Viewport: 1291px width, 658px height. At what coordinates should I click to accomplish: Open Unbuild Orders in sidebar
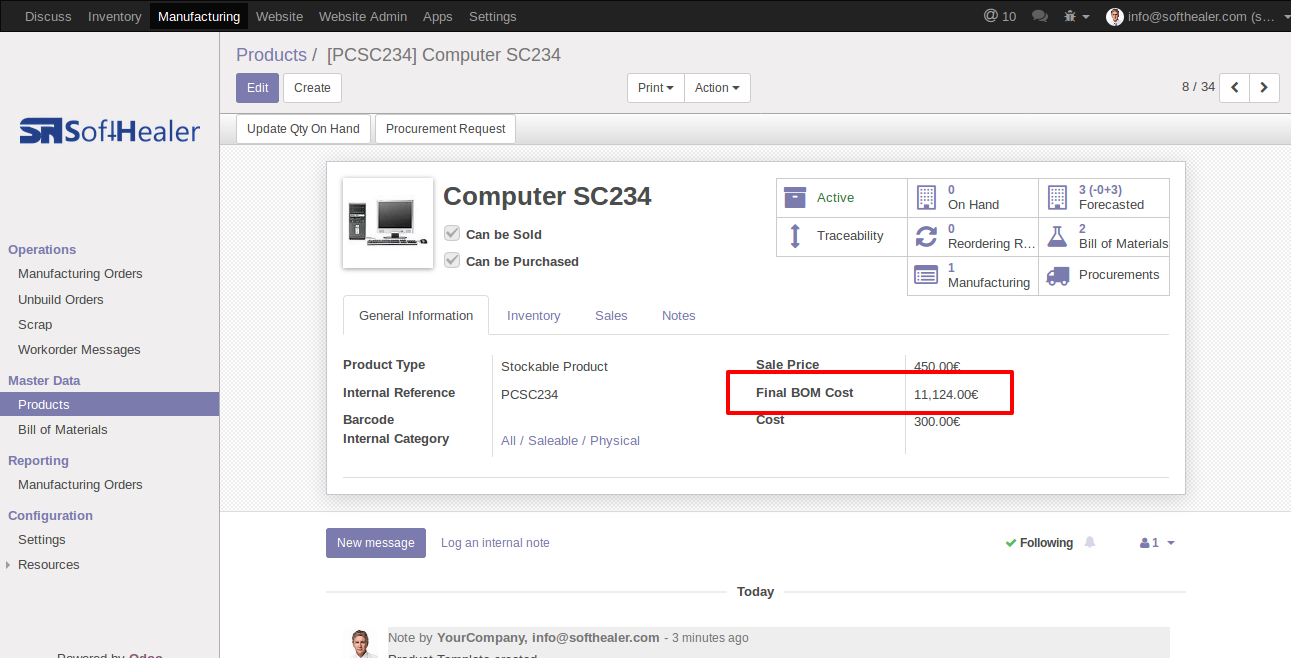[61, 299]
